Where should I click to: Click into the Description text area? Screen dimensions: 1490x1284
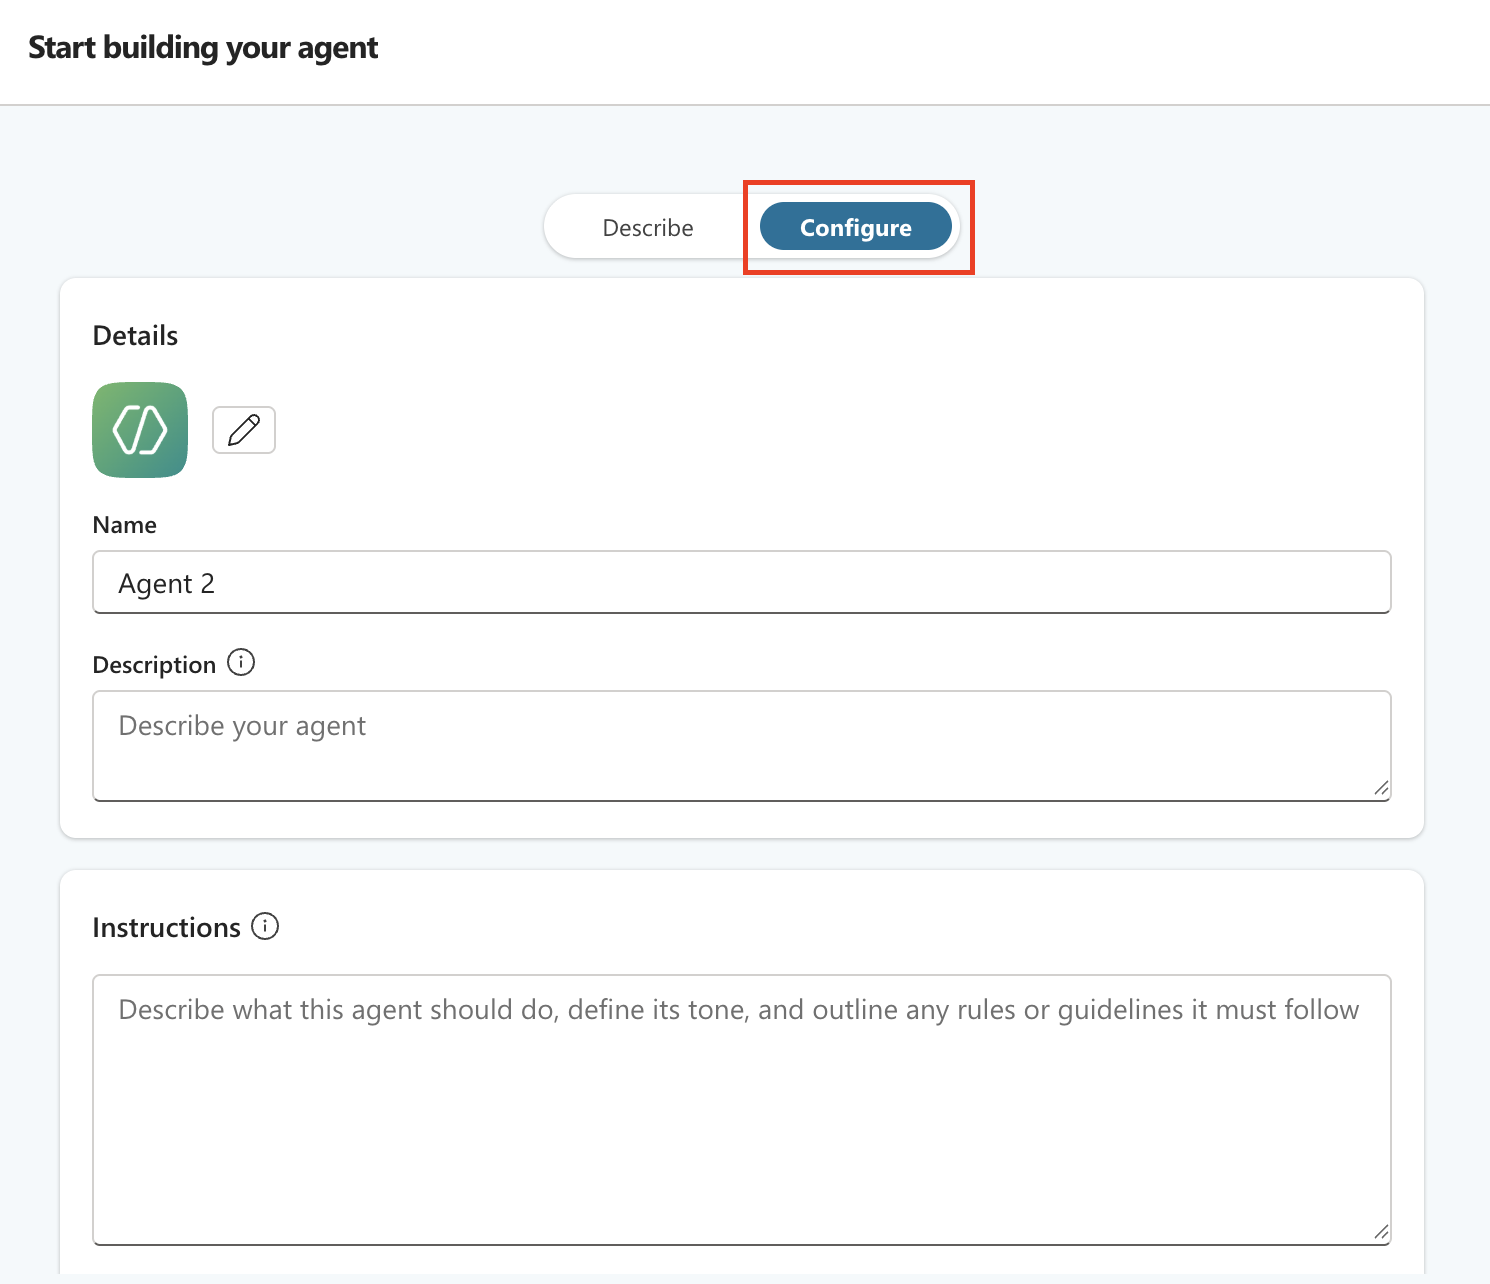741,760
